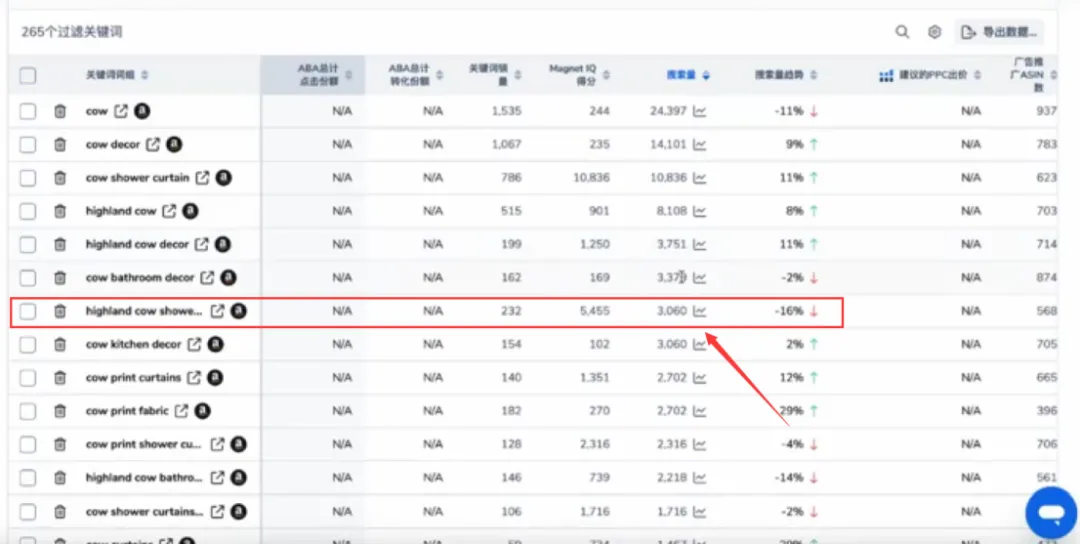Screen dimensions: 1080x544
Task: Open cow print curtains external link icon
Action: click(x=194, y=377)
